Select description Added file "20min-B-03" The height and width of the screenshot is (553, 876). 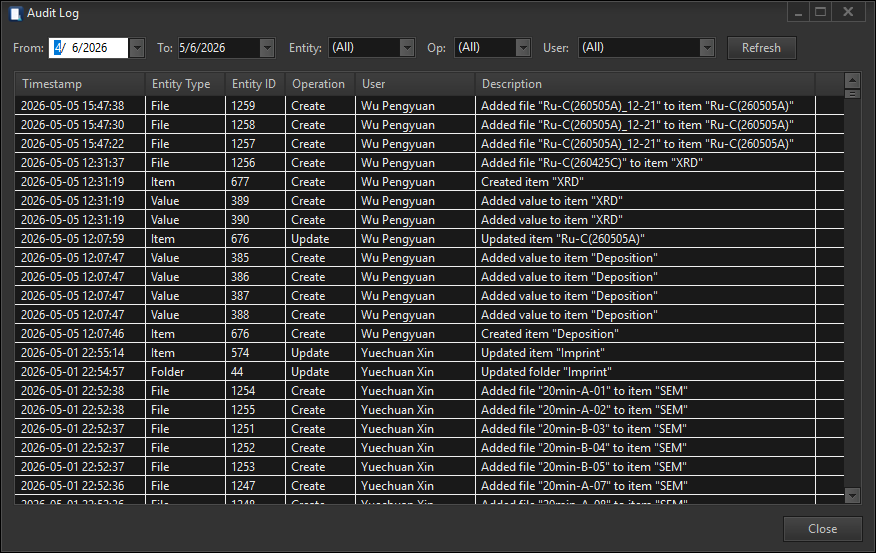click(645, 428)
